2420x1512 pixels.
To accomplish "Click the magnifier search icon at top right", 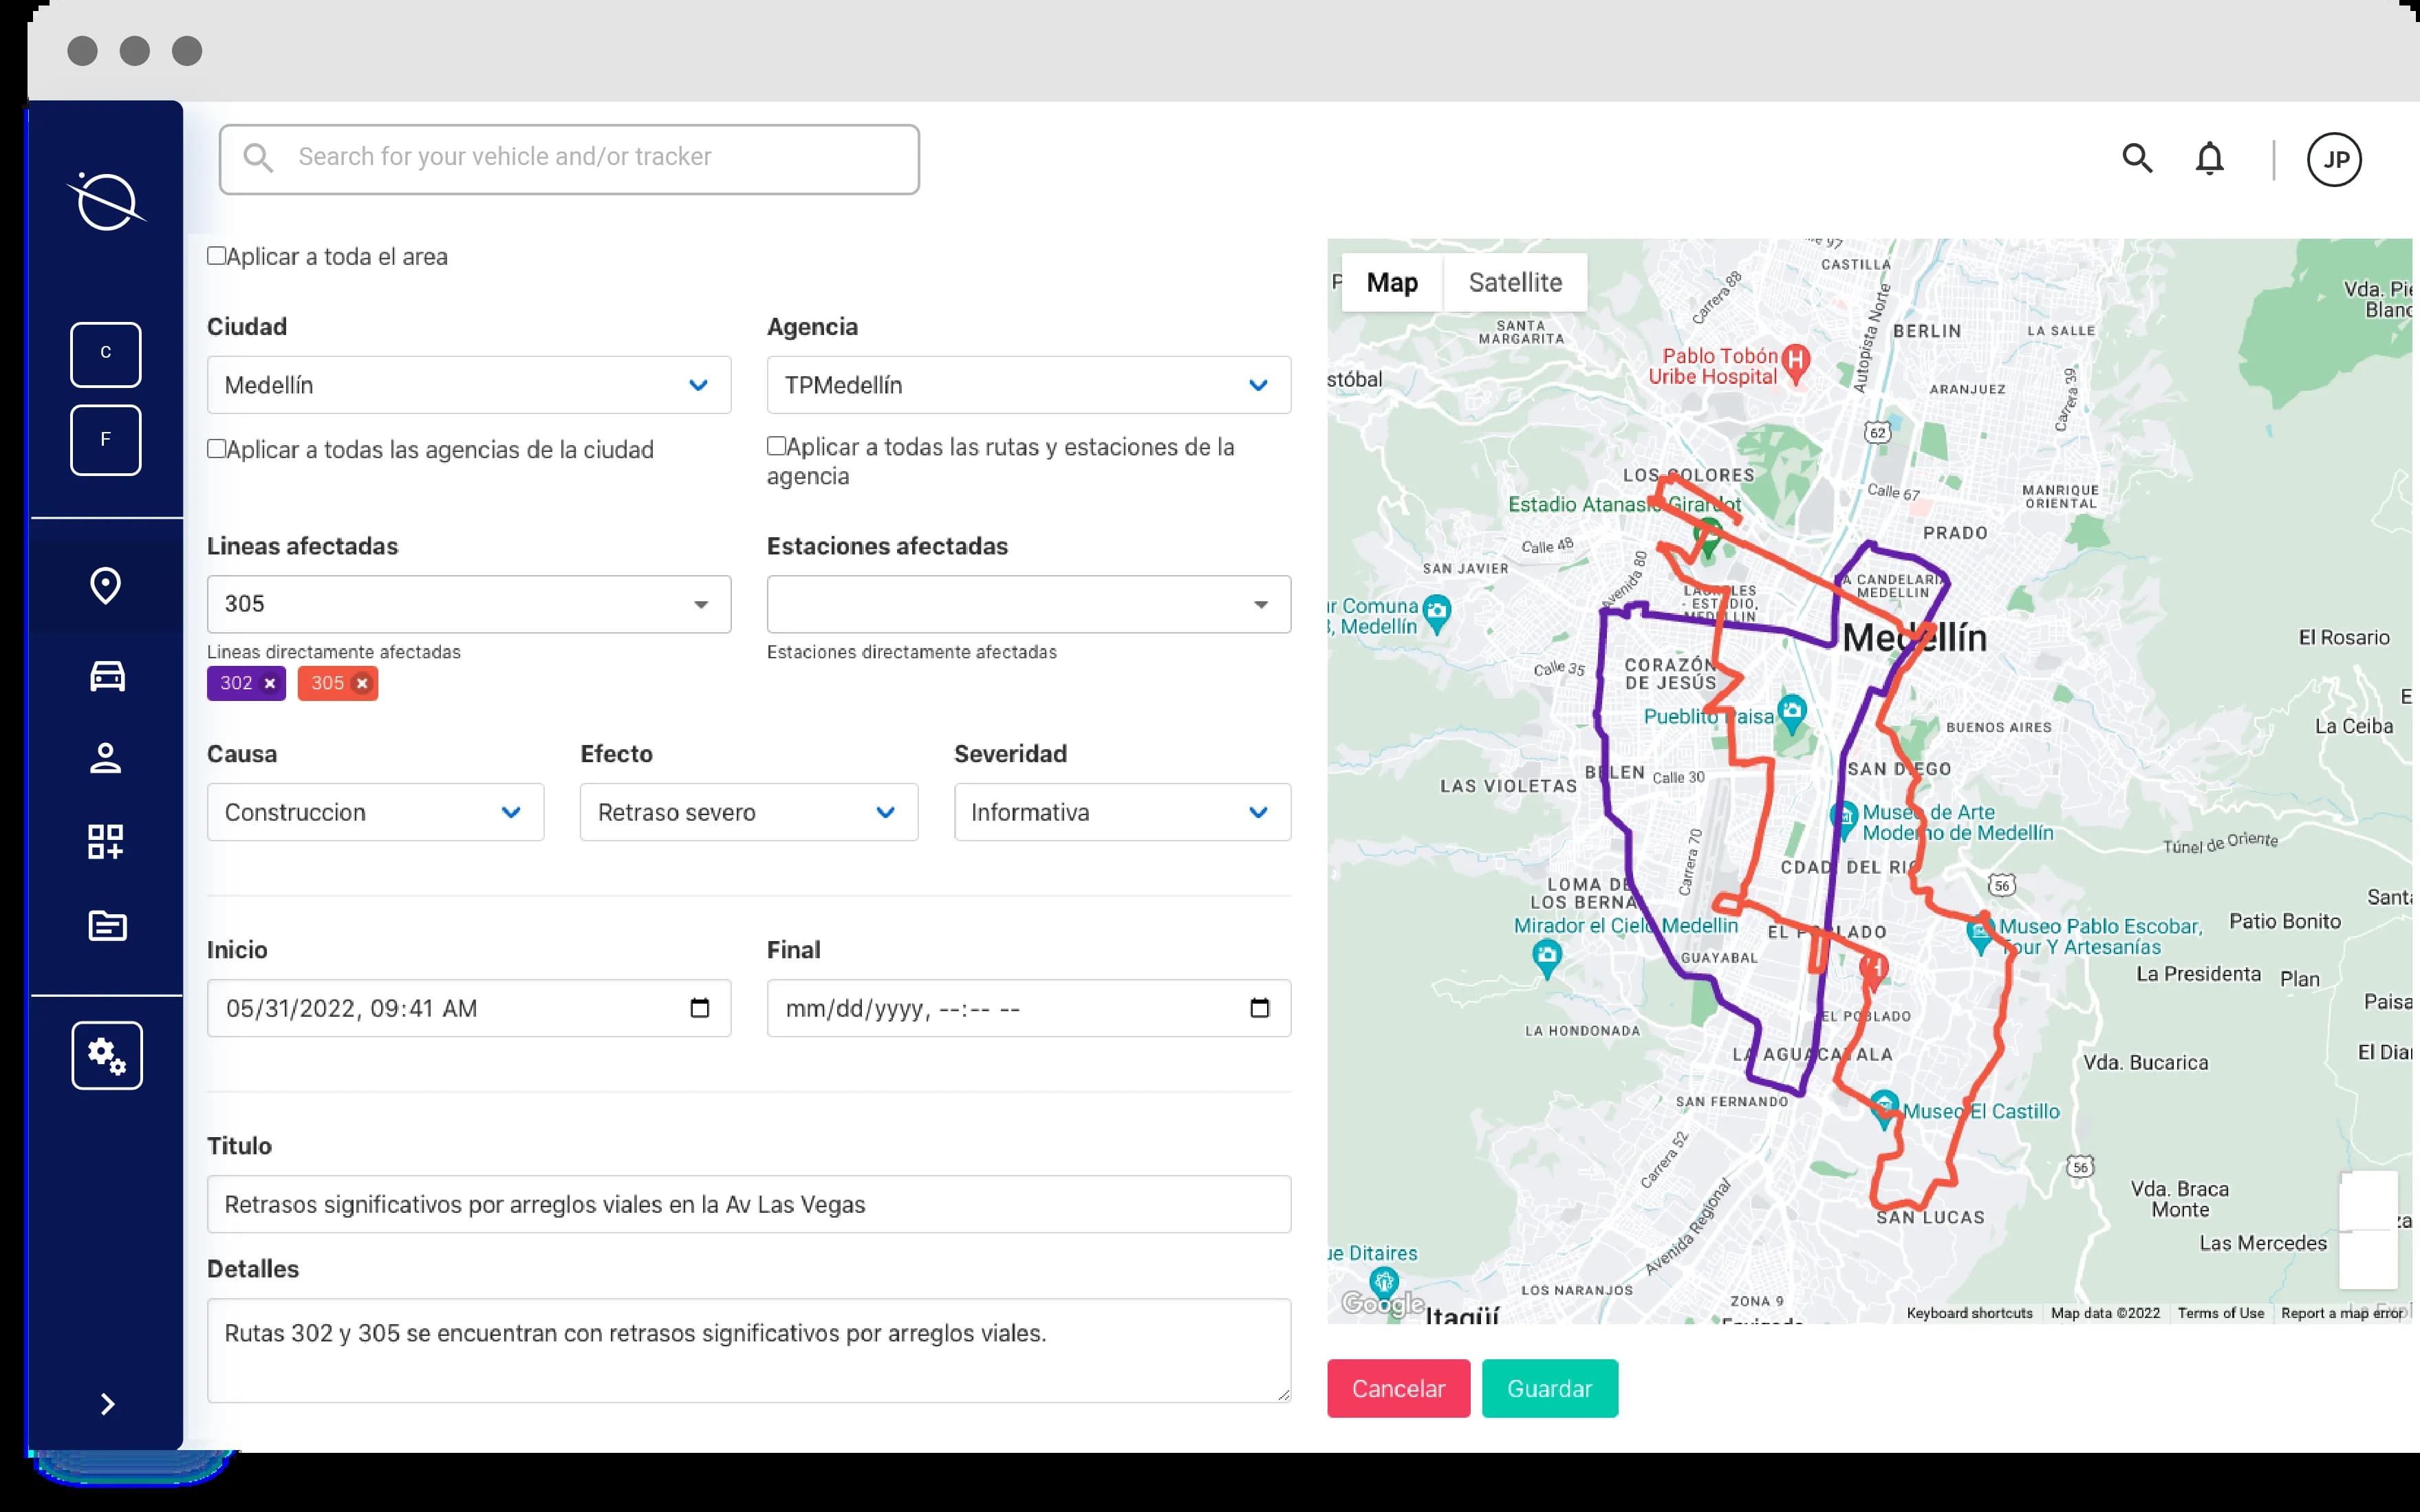I will pos(2137,158).
